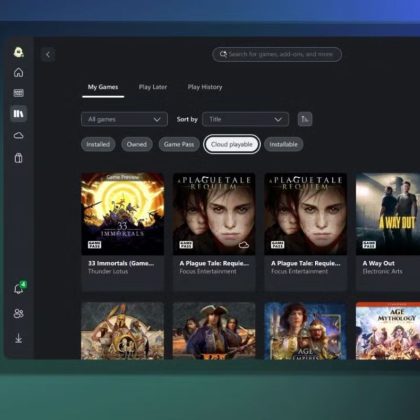Open the Game Pass sidebar icon
This screenshot has height=420, width=420.
[x=19, y=93]
